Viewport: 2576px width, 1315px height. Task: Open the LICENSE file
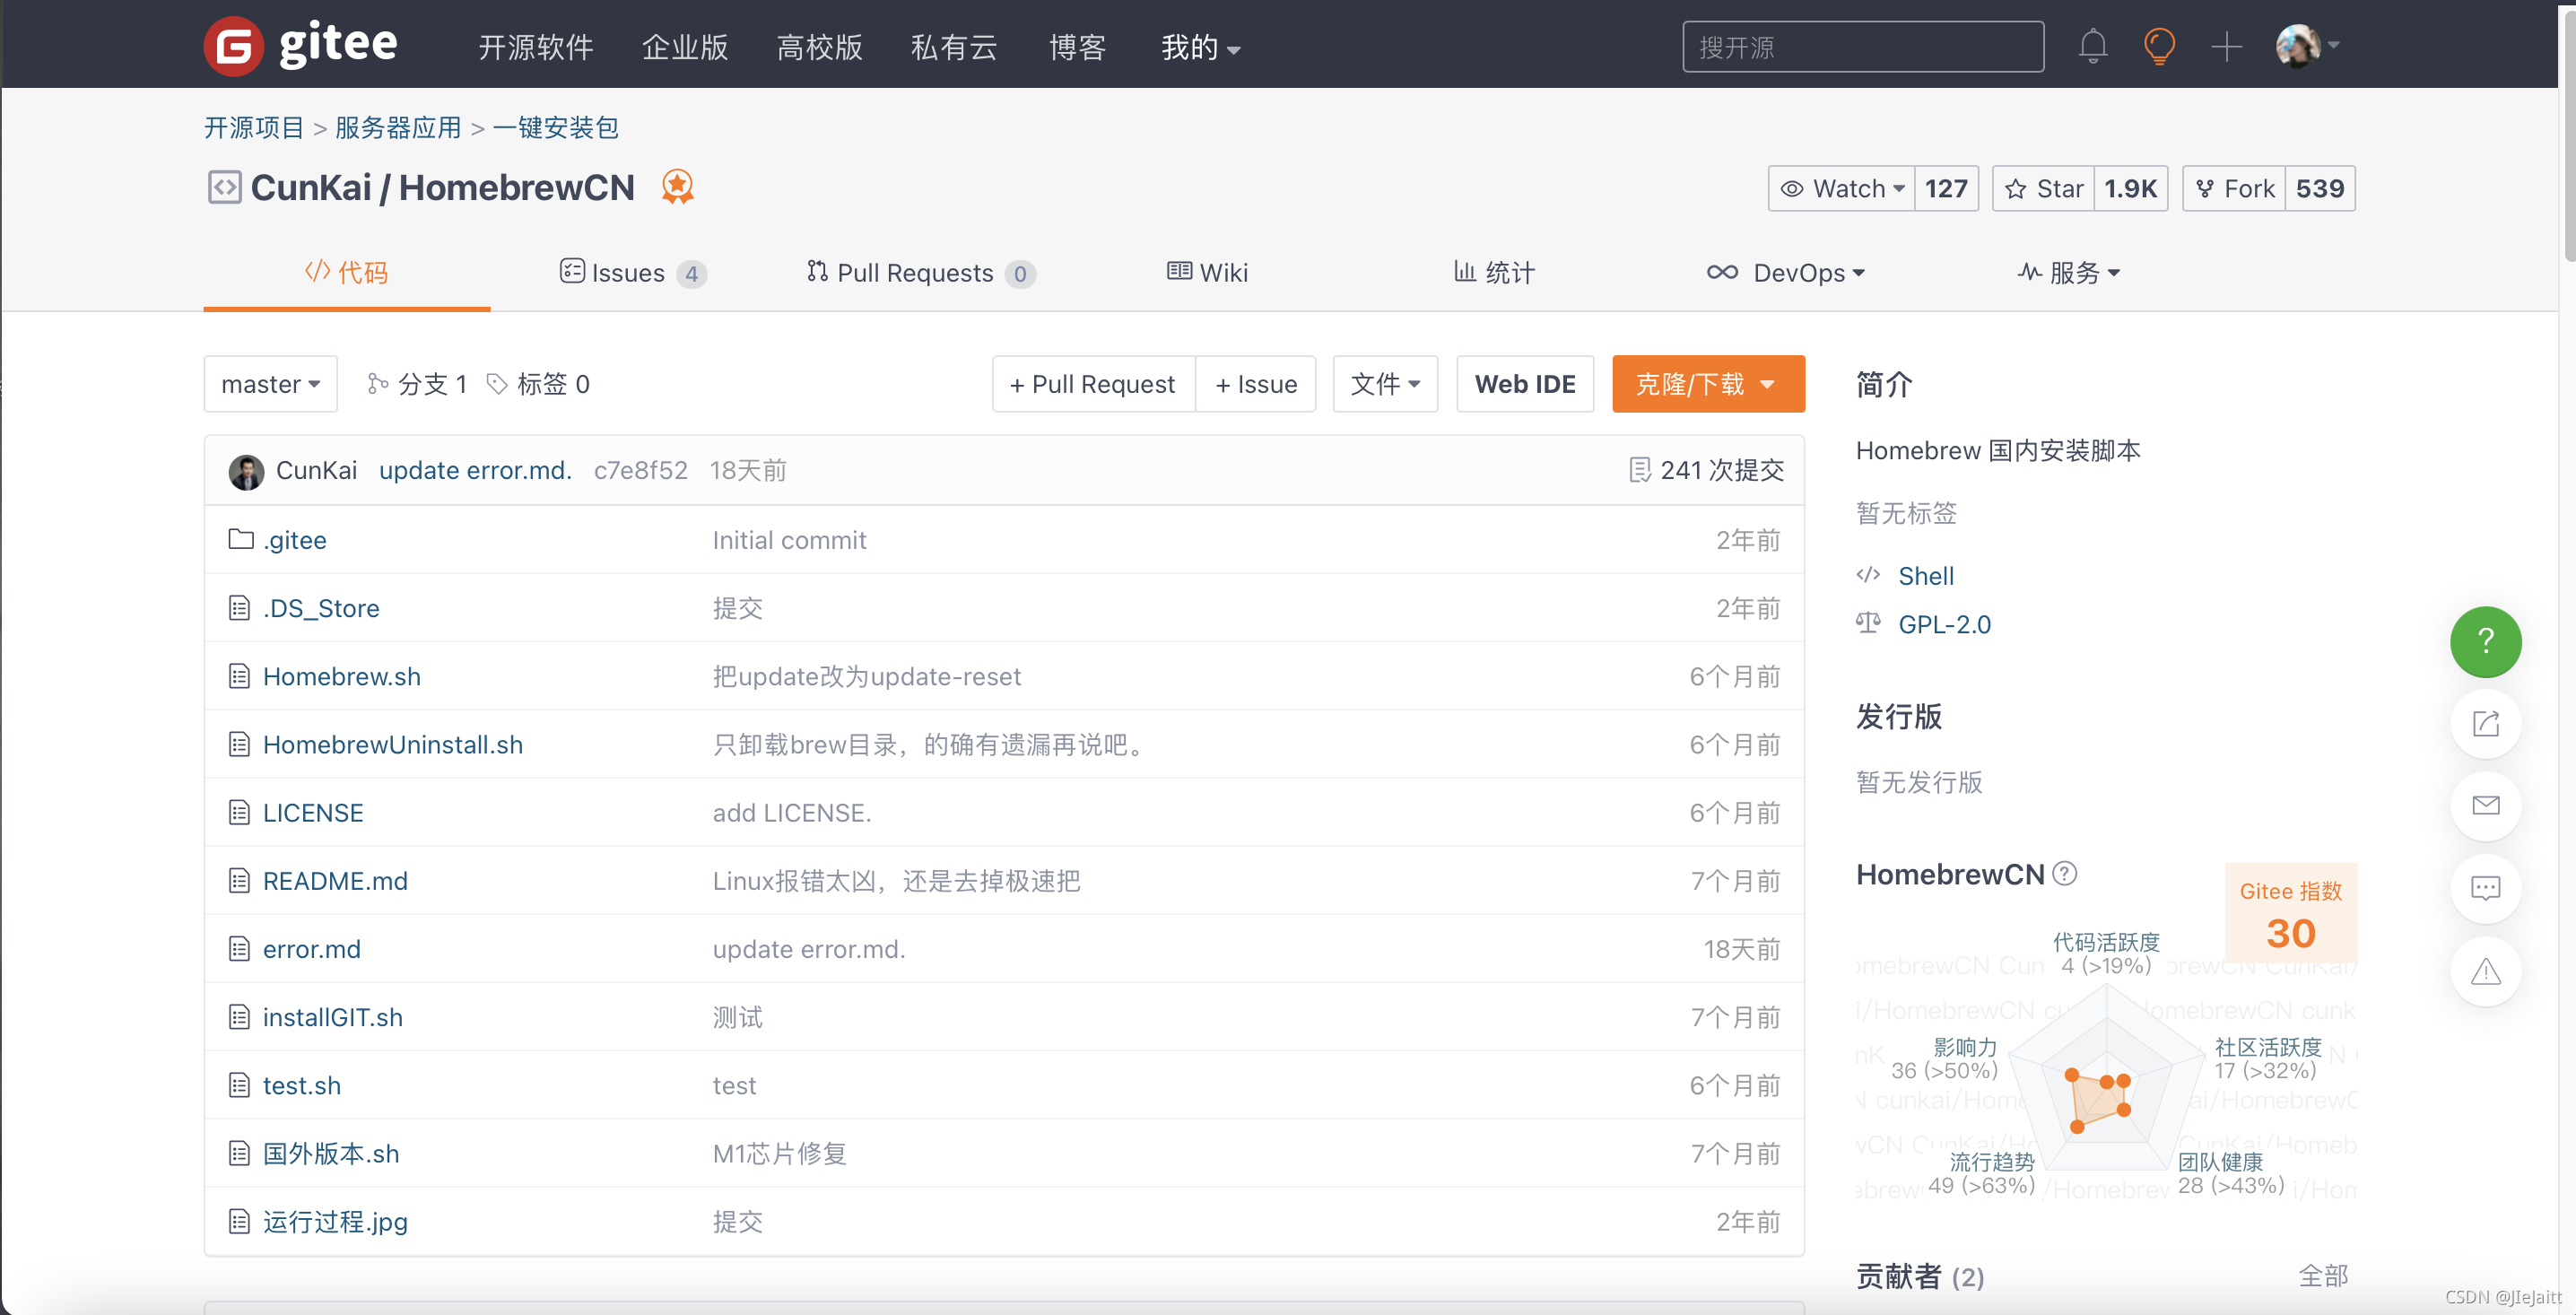pos(313,812)
